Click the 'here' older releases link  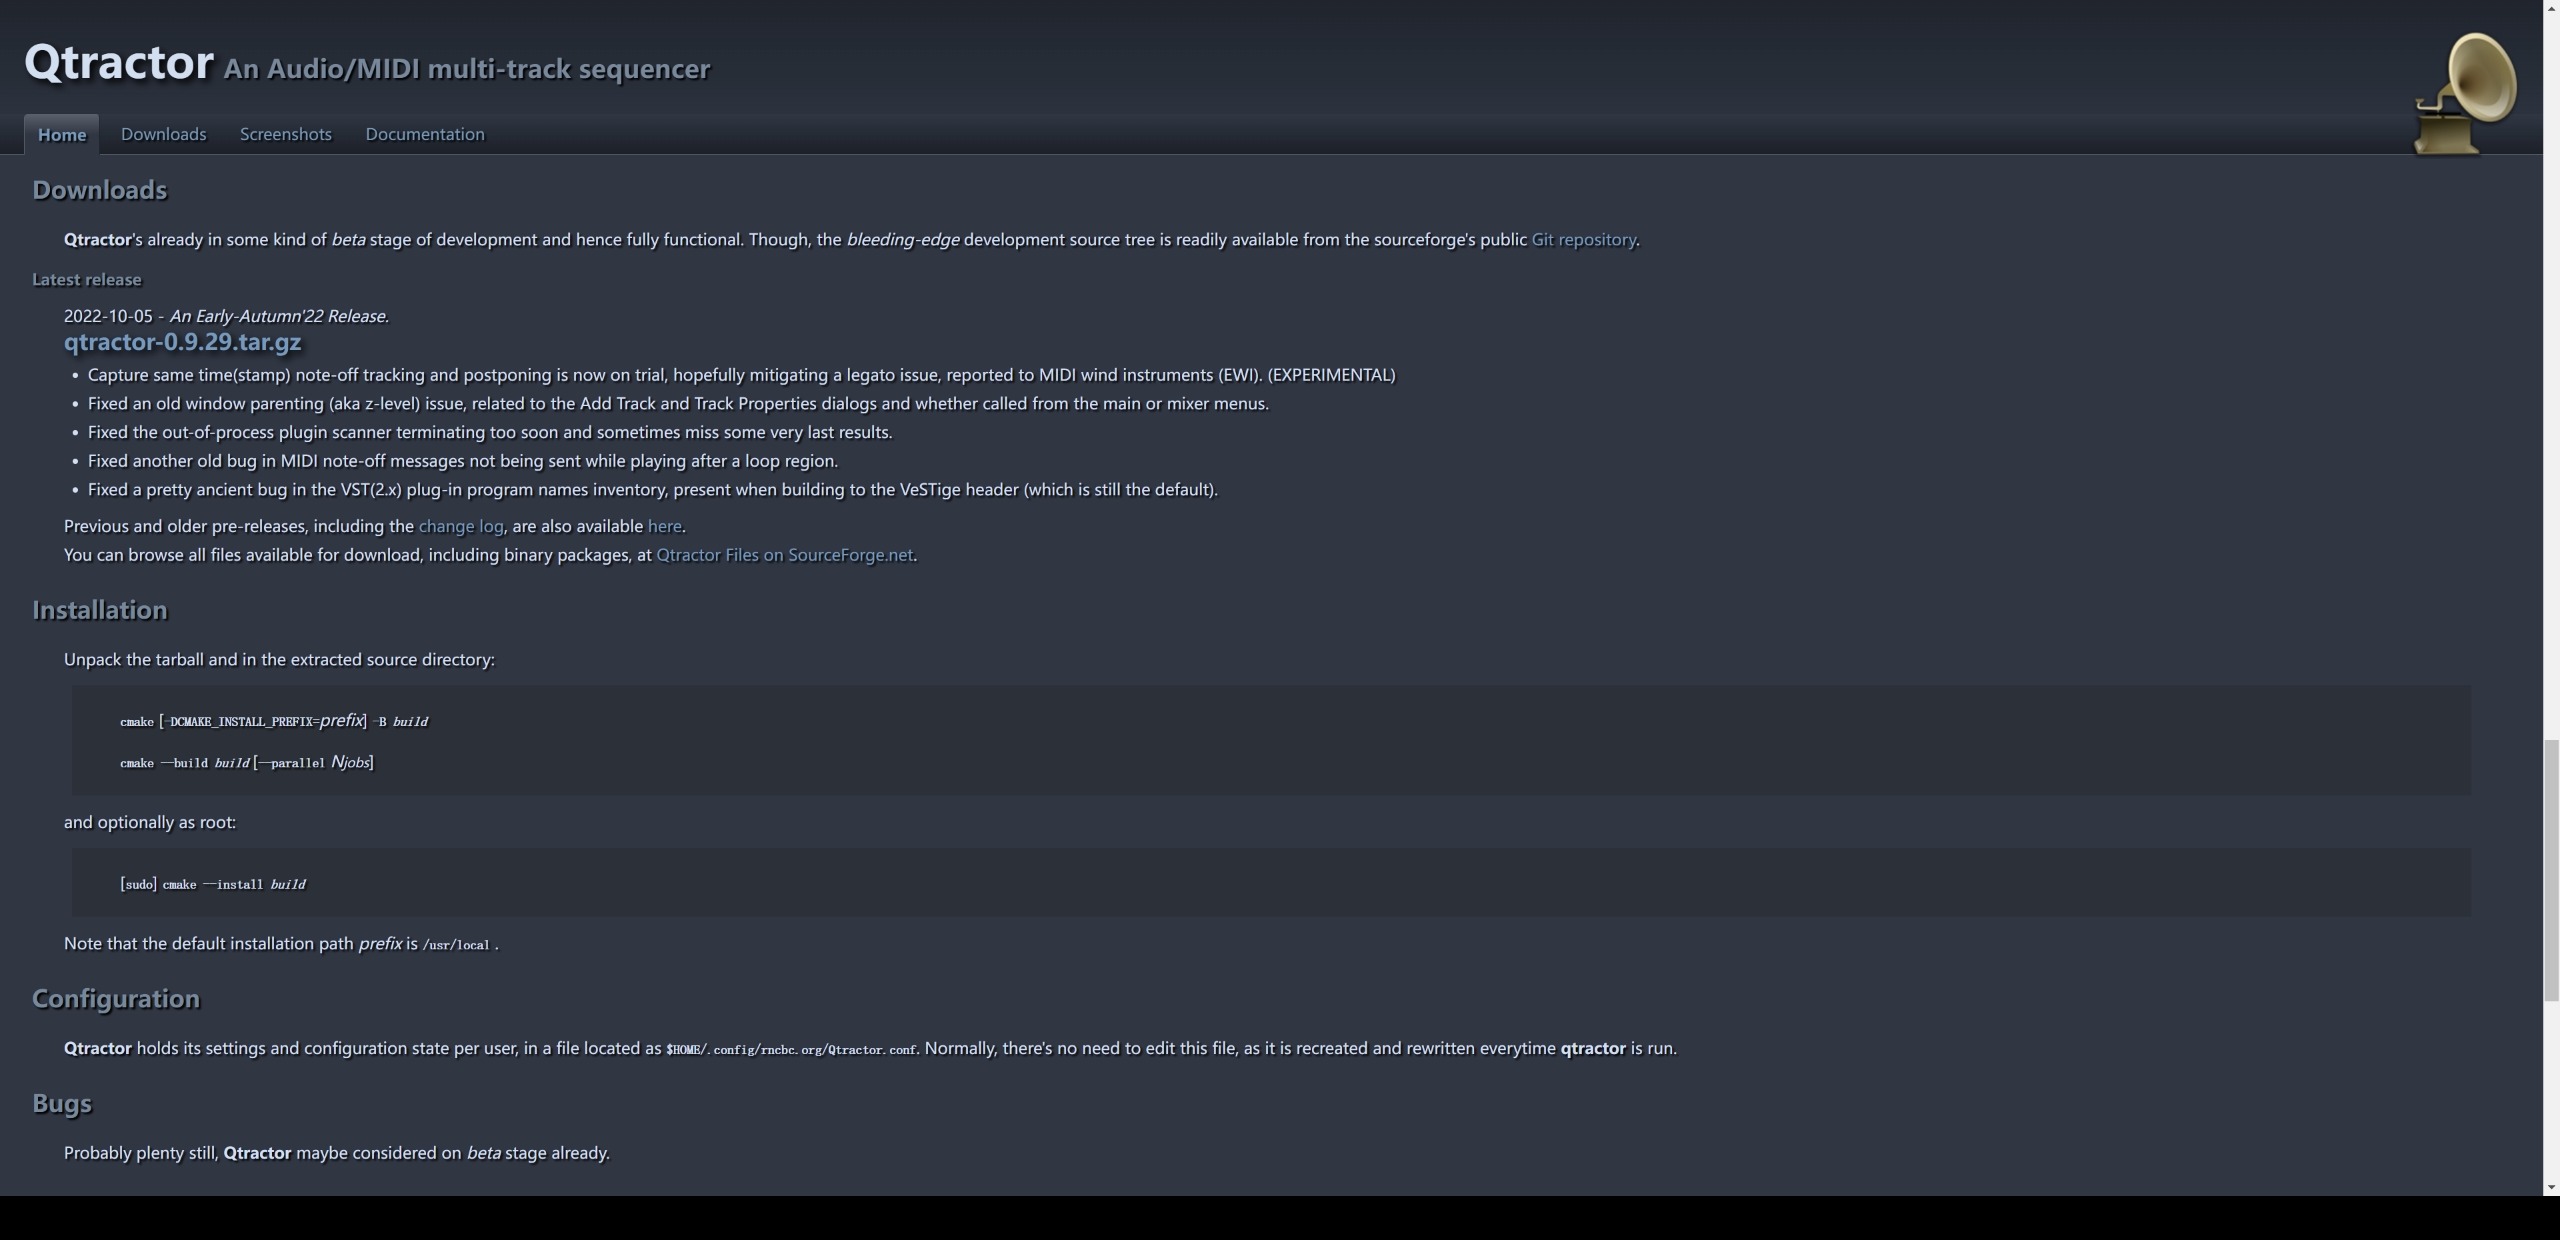coord(664,526)
